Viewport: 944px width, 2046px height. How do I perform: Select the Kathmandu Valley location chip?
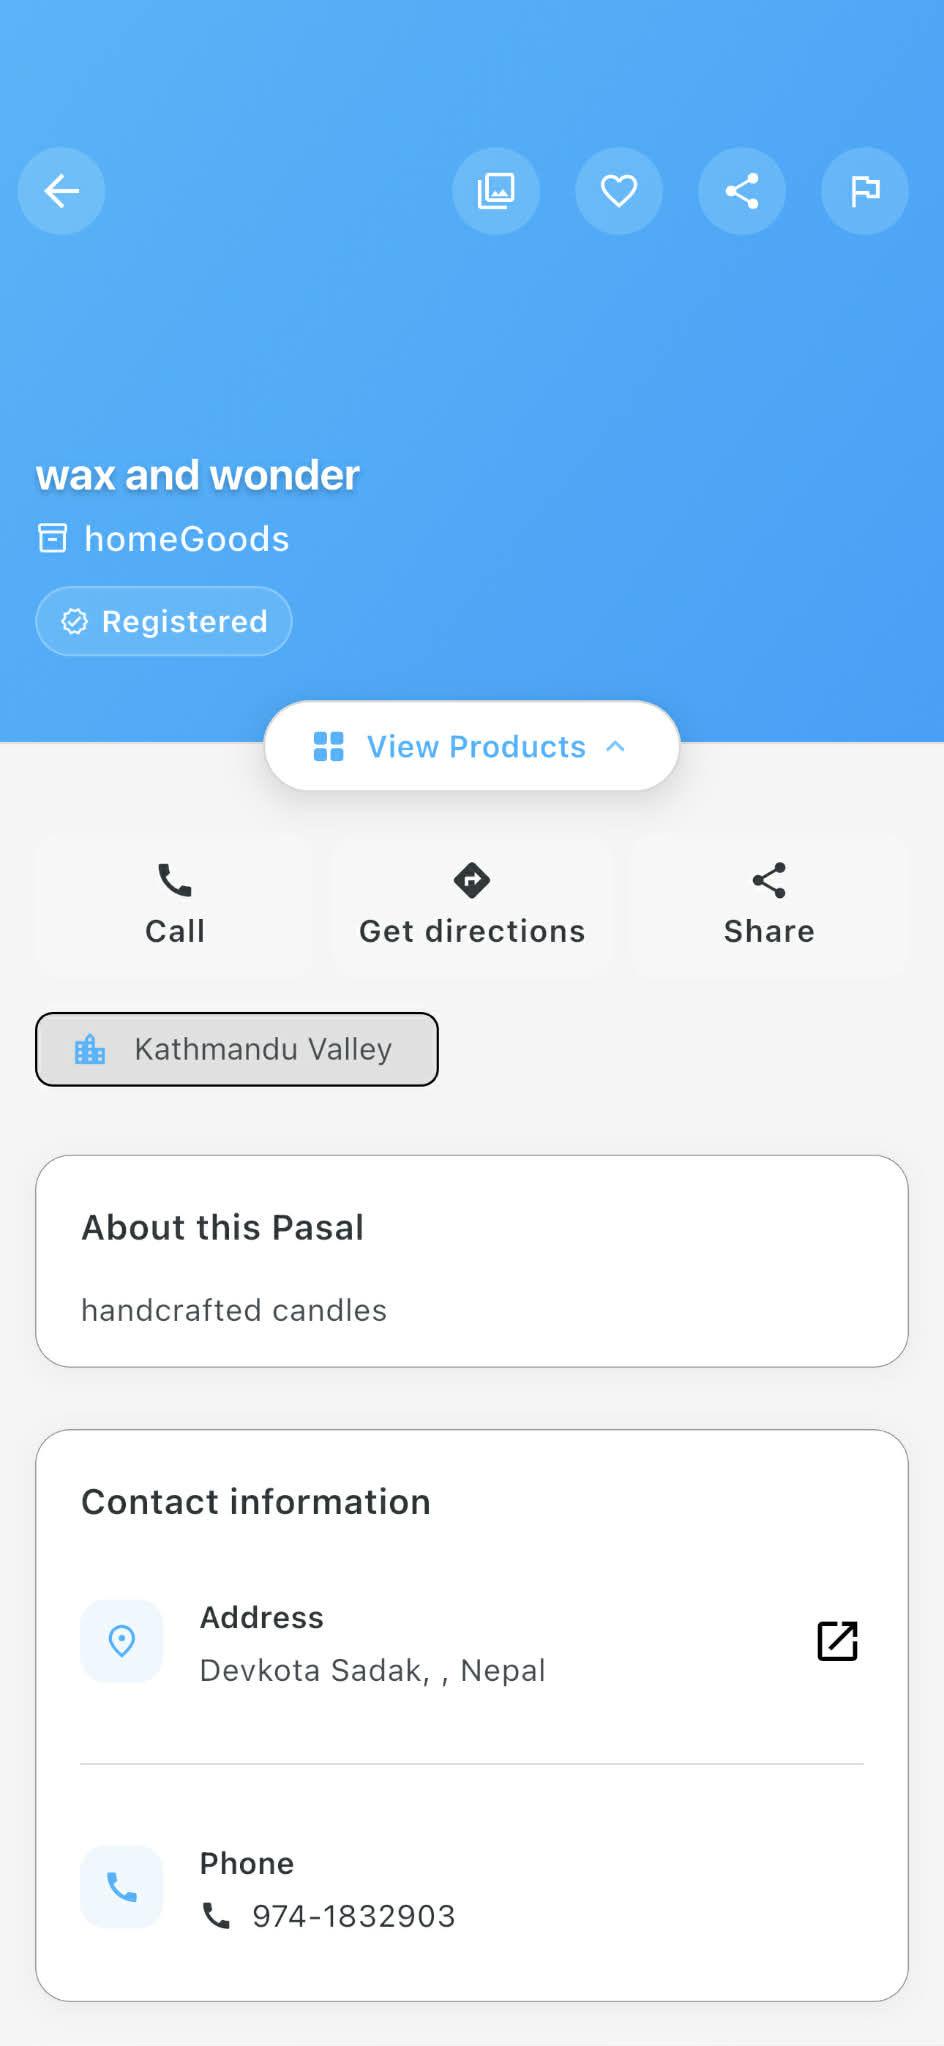[x=237, y=1049]
